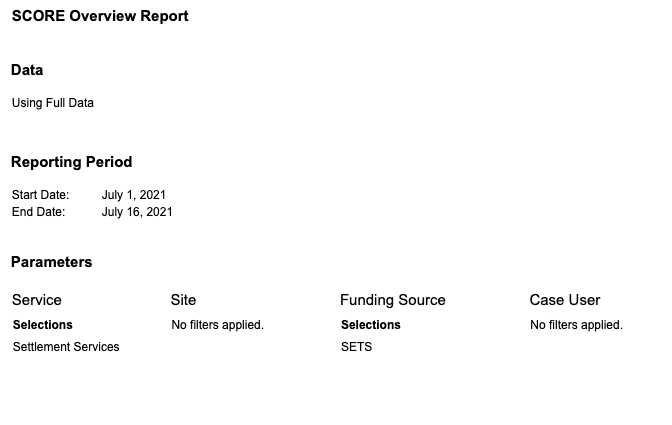
Task: Click the July 16, 2021 end date value
Action: point(137,212)
